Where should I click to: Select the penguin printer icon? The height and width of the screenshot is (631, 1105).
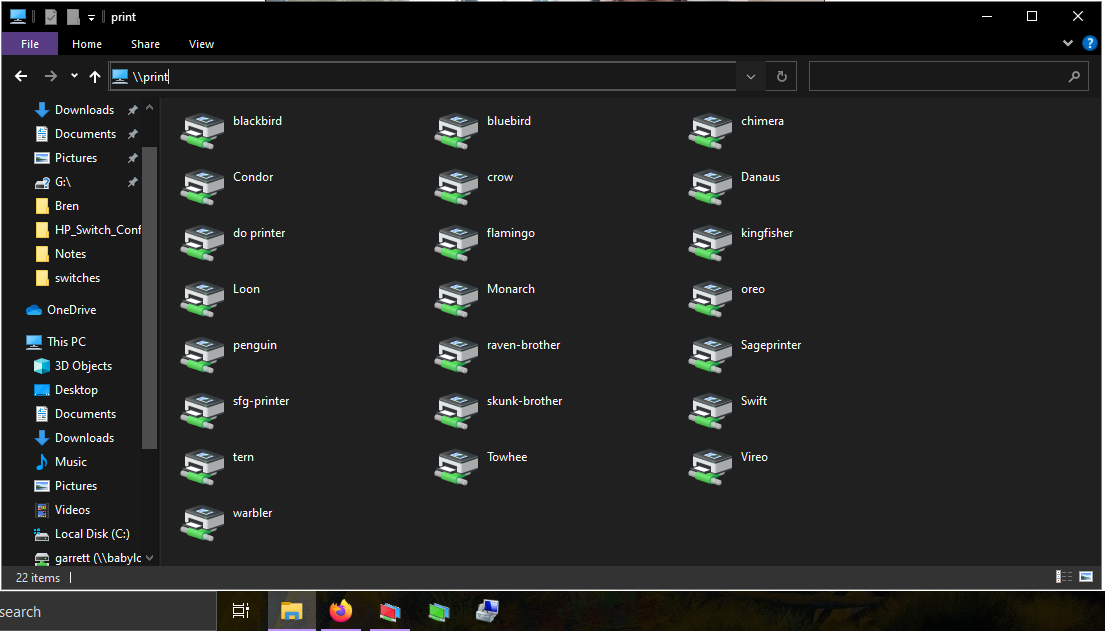[x=203, y=355]
